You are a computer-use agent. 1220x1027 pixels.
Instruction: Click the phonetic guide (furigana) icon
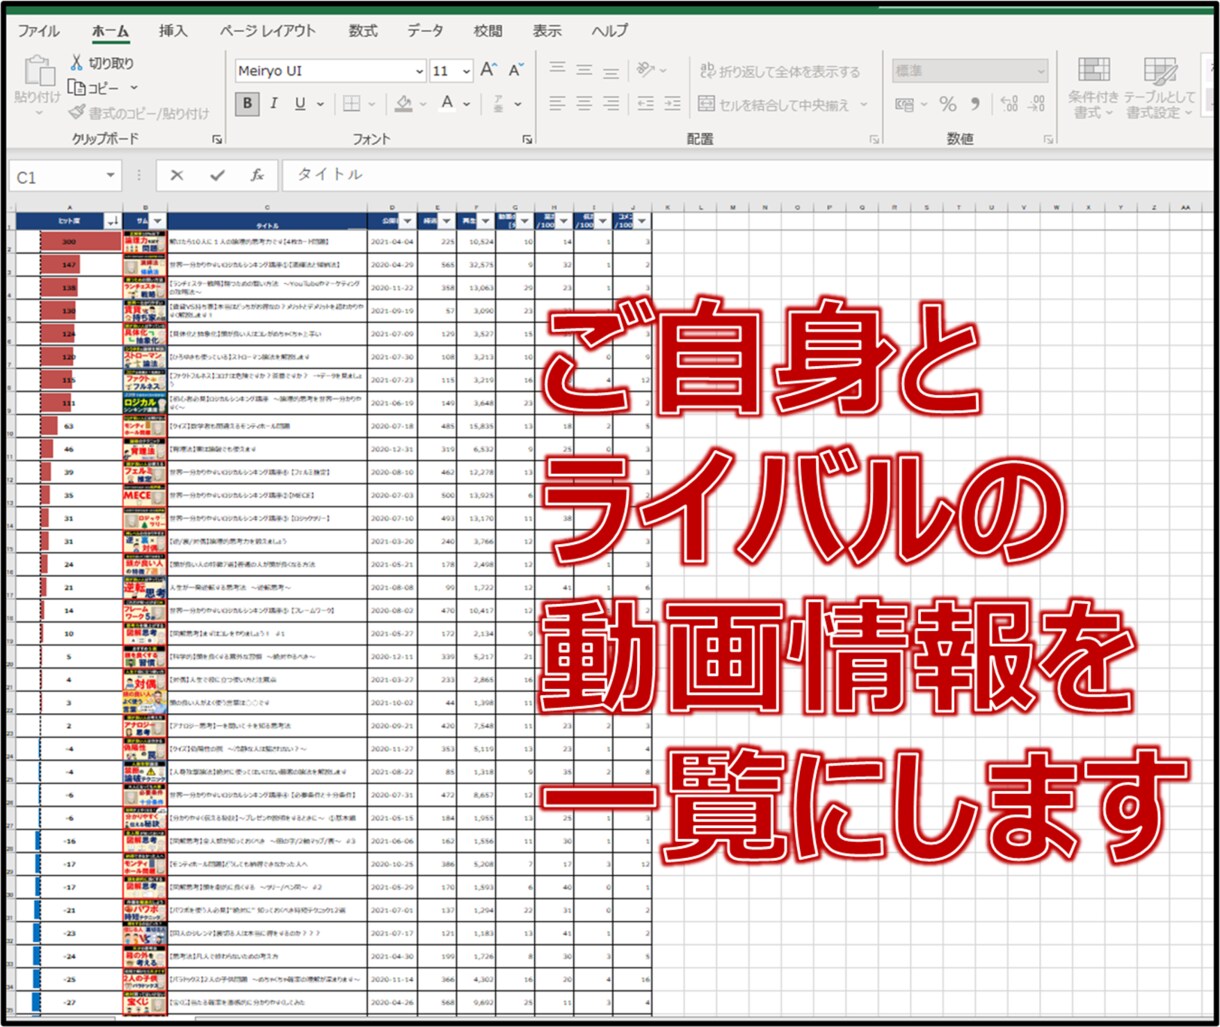(x=497, y=103)
